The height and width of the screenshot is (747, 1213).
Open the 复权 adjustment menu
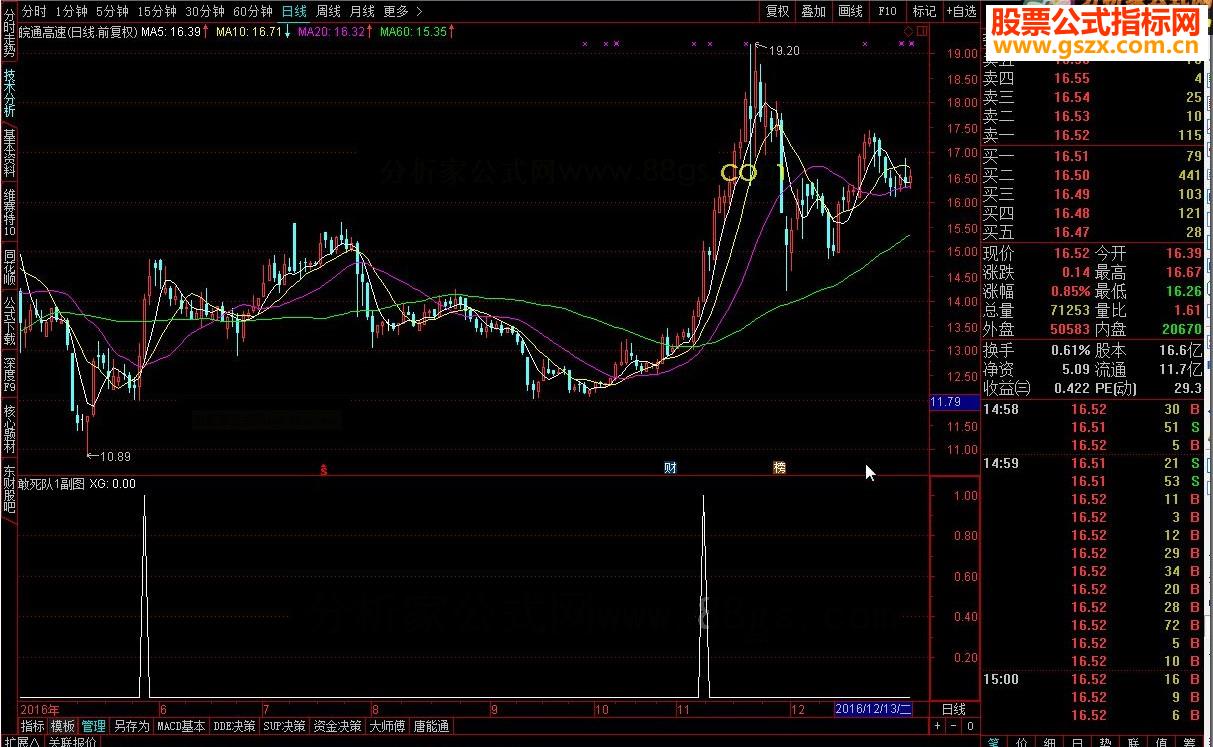pos(777,11)
